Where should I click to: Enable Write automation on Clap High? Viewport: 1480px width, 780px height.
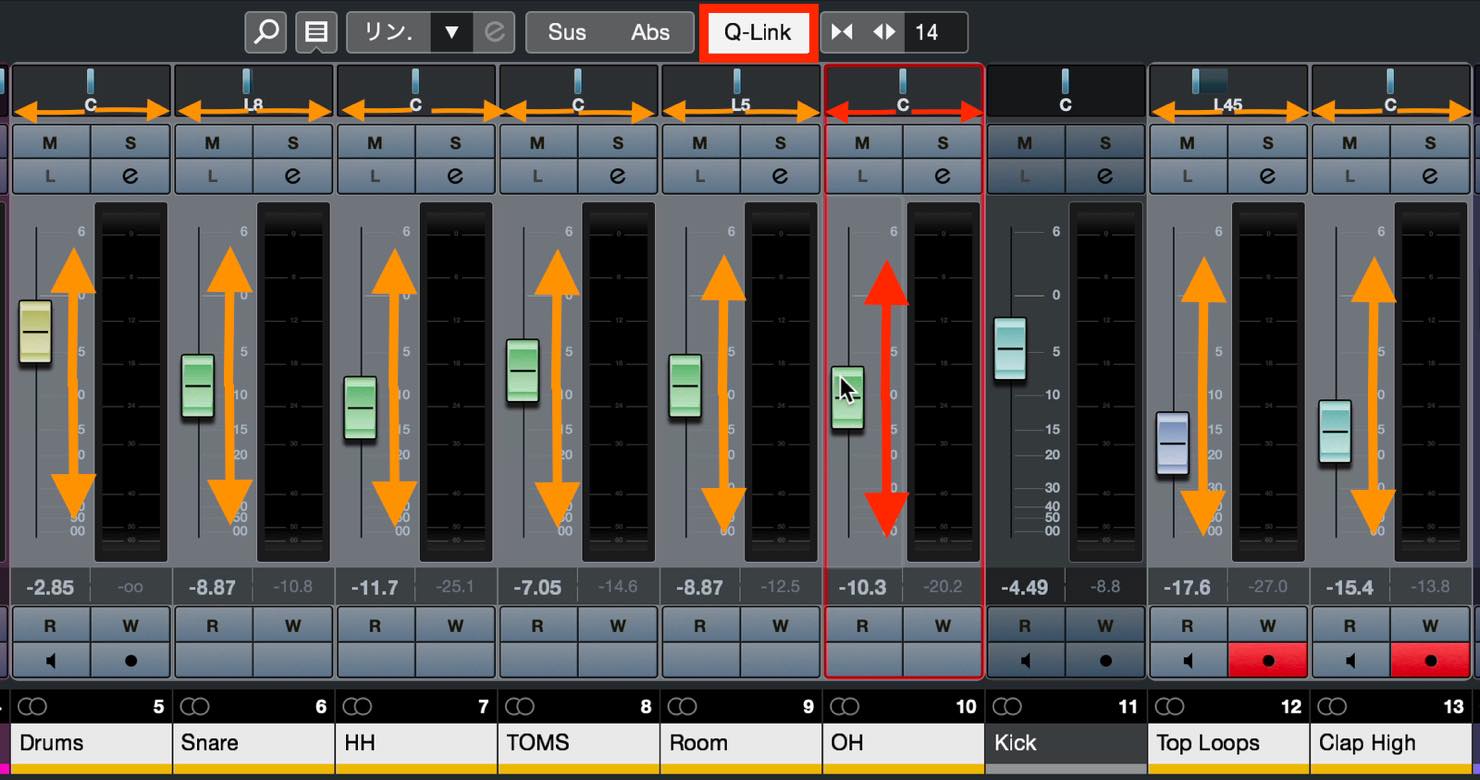(1430, 626)
